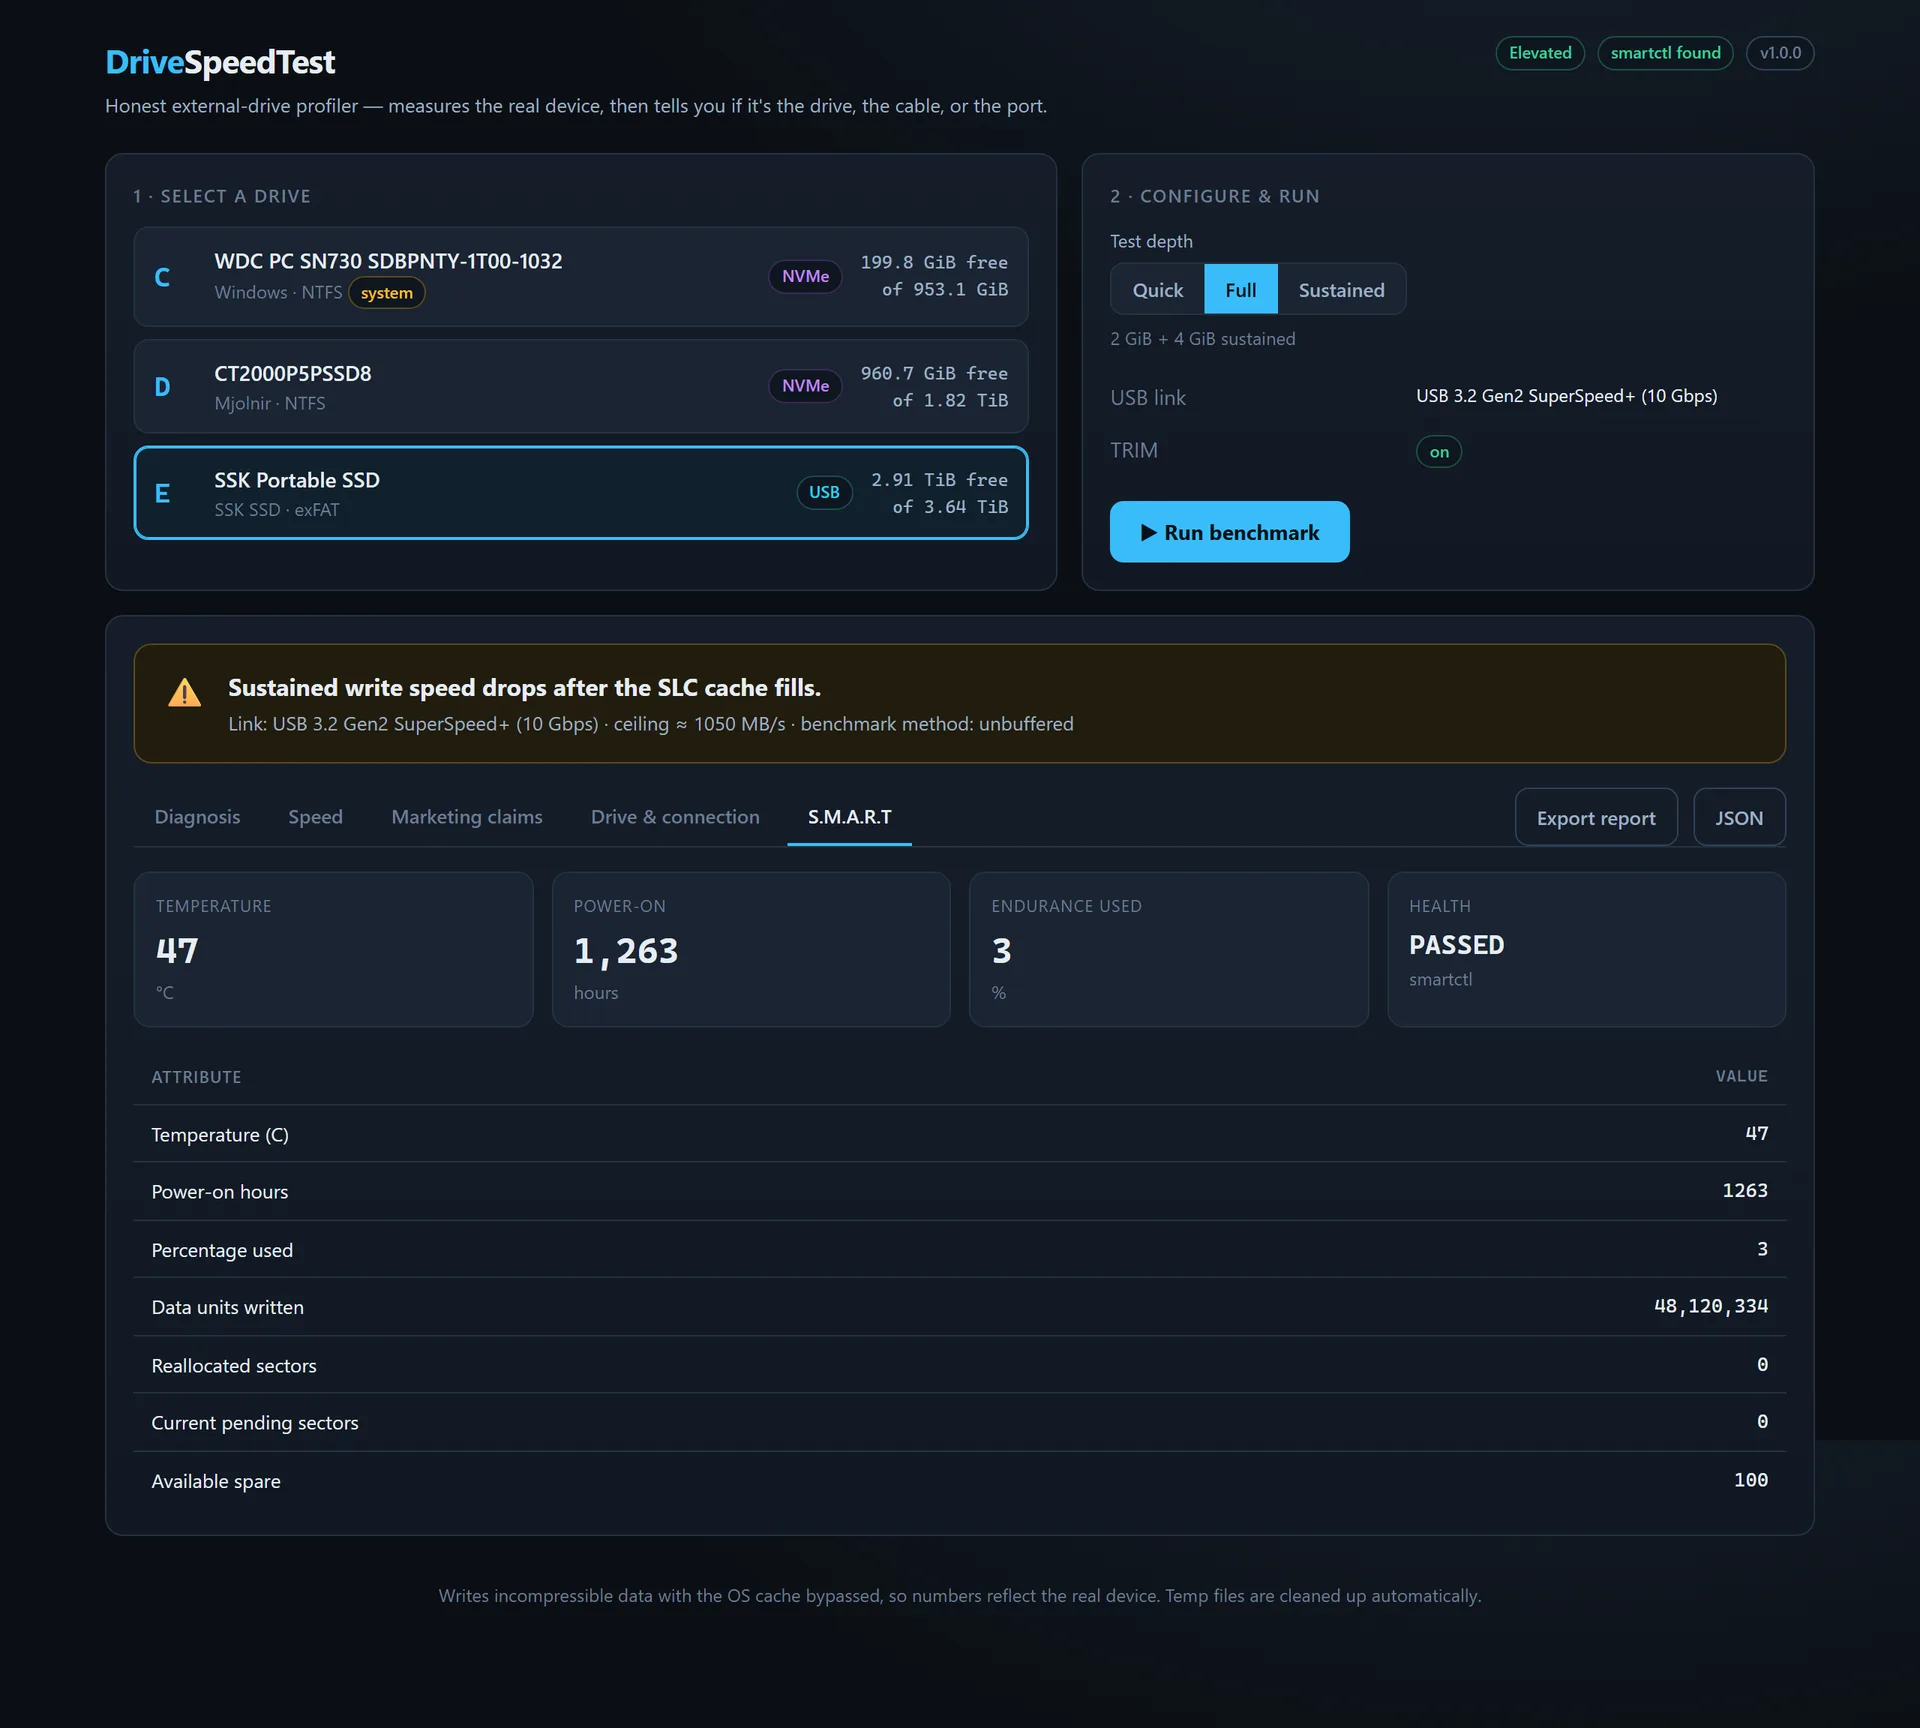Click the DriveSpeedTest title
This screenshot has width=1920, height=1728.
pyautogui.click(x=220, y=62)
